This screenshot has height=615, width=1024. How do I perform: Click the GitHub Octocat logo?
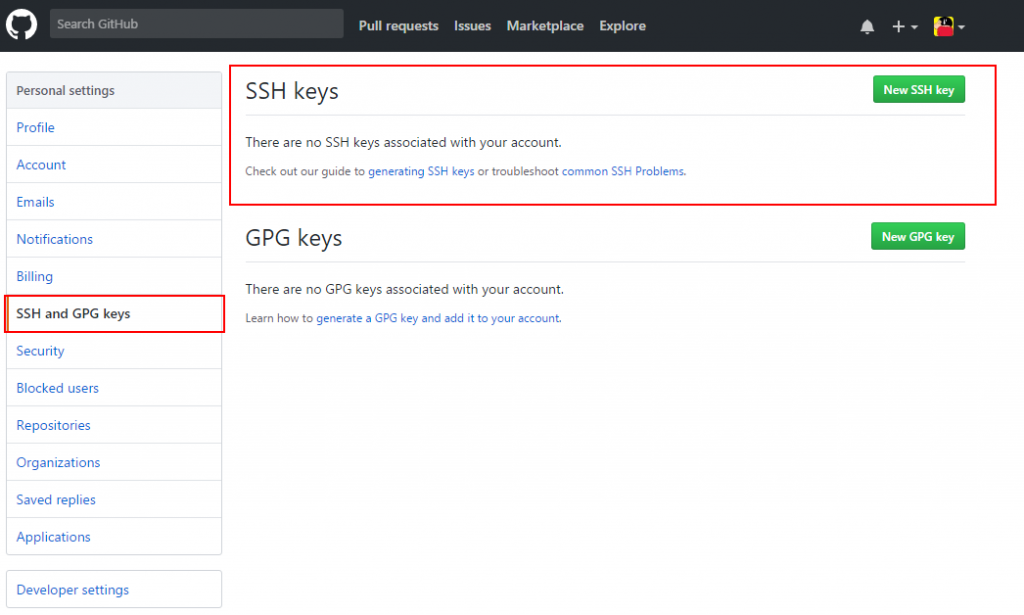22,25
